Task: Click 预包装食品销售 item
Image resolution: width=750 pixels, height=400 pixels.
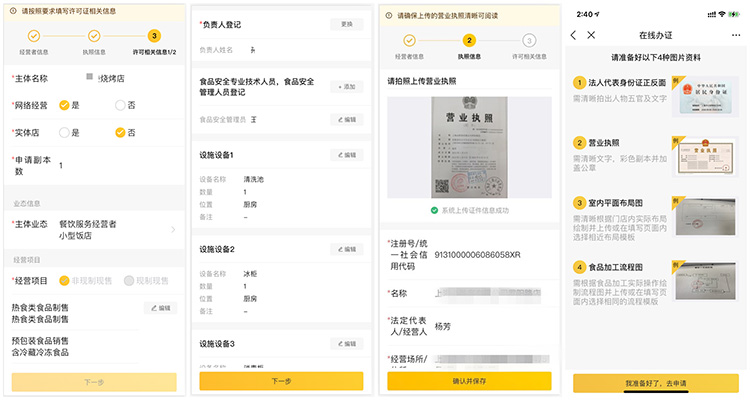Action: (x=40, y=341)
